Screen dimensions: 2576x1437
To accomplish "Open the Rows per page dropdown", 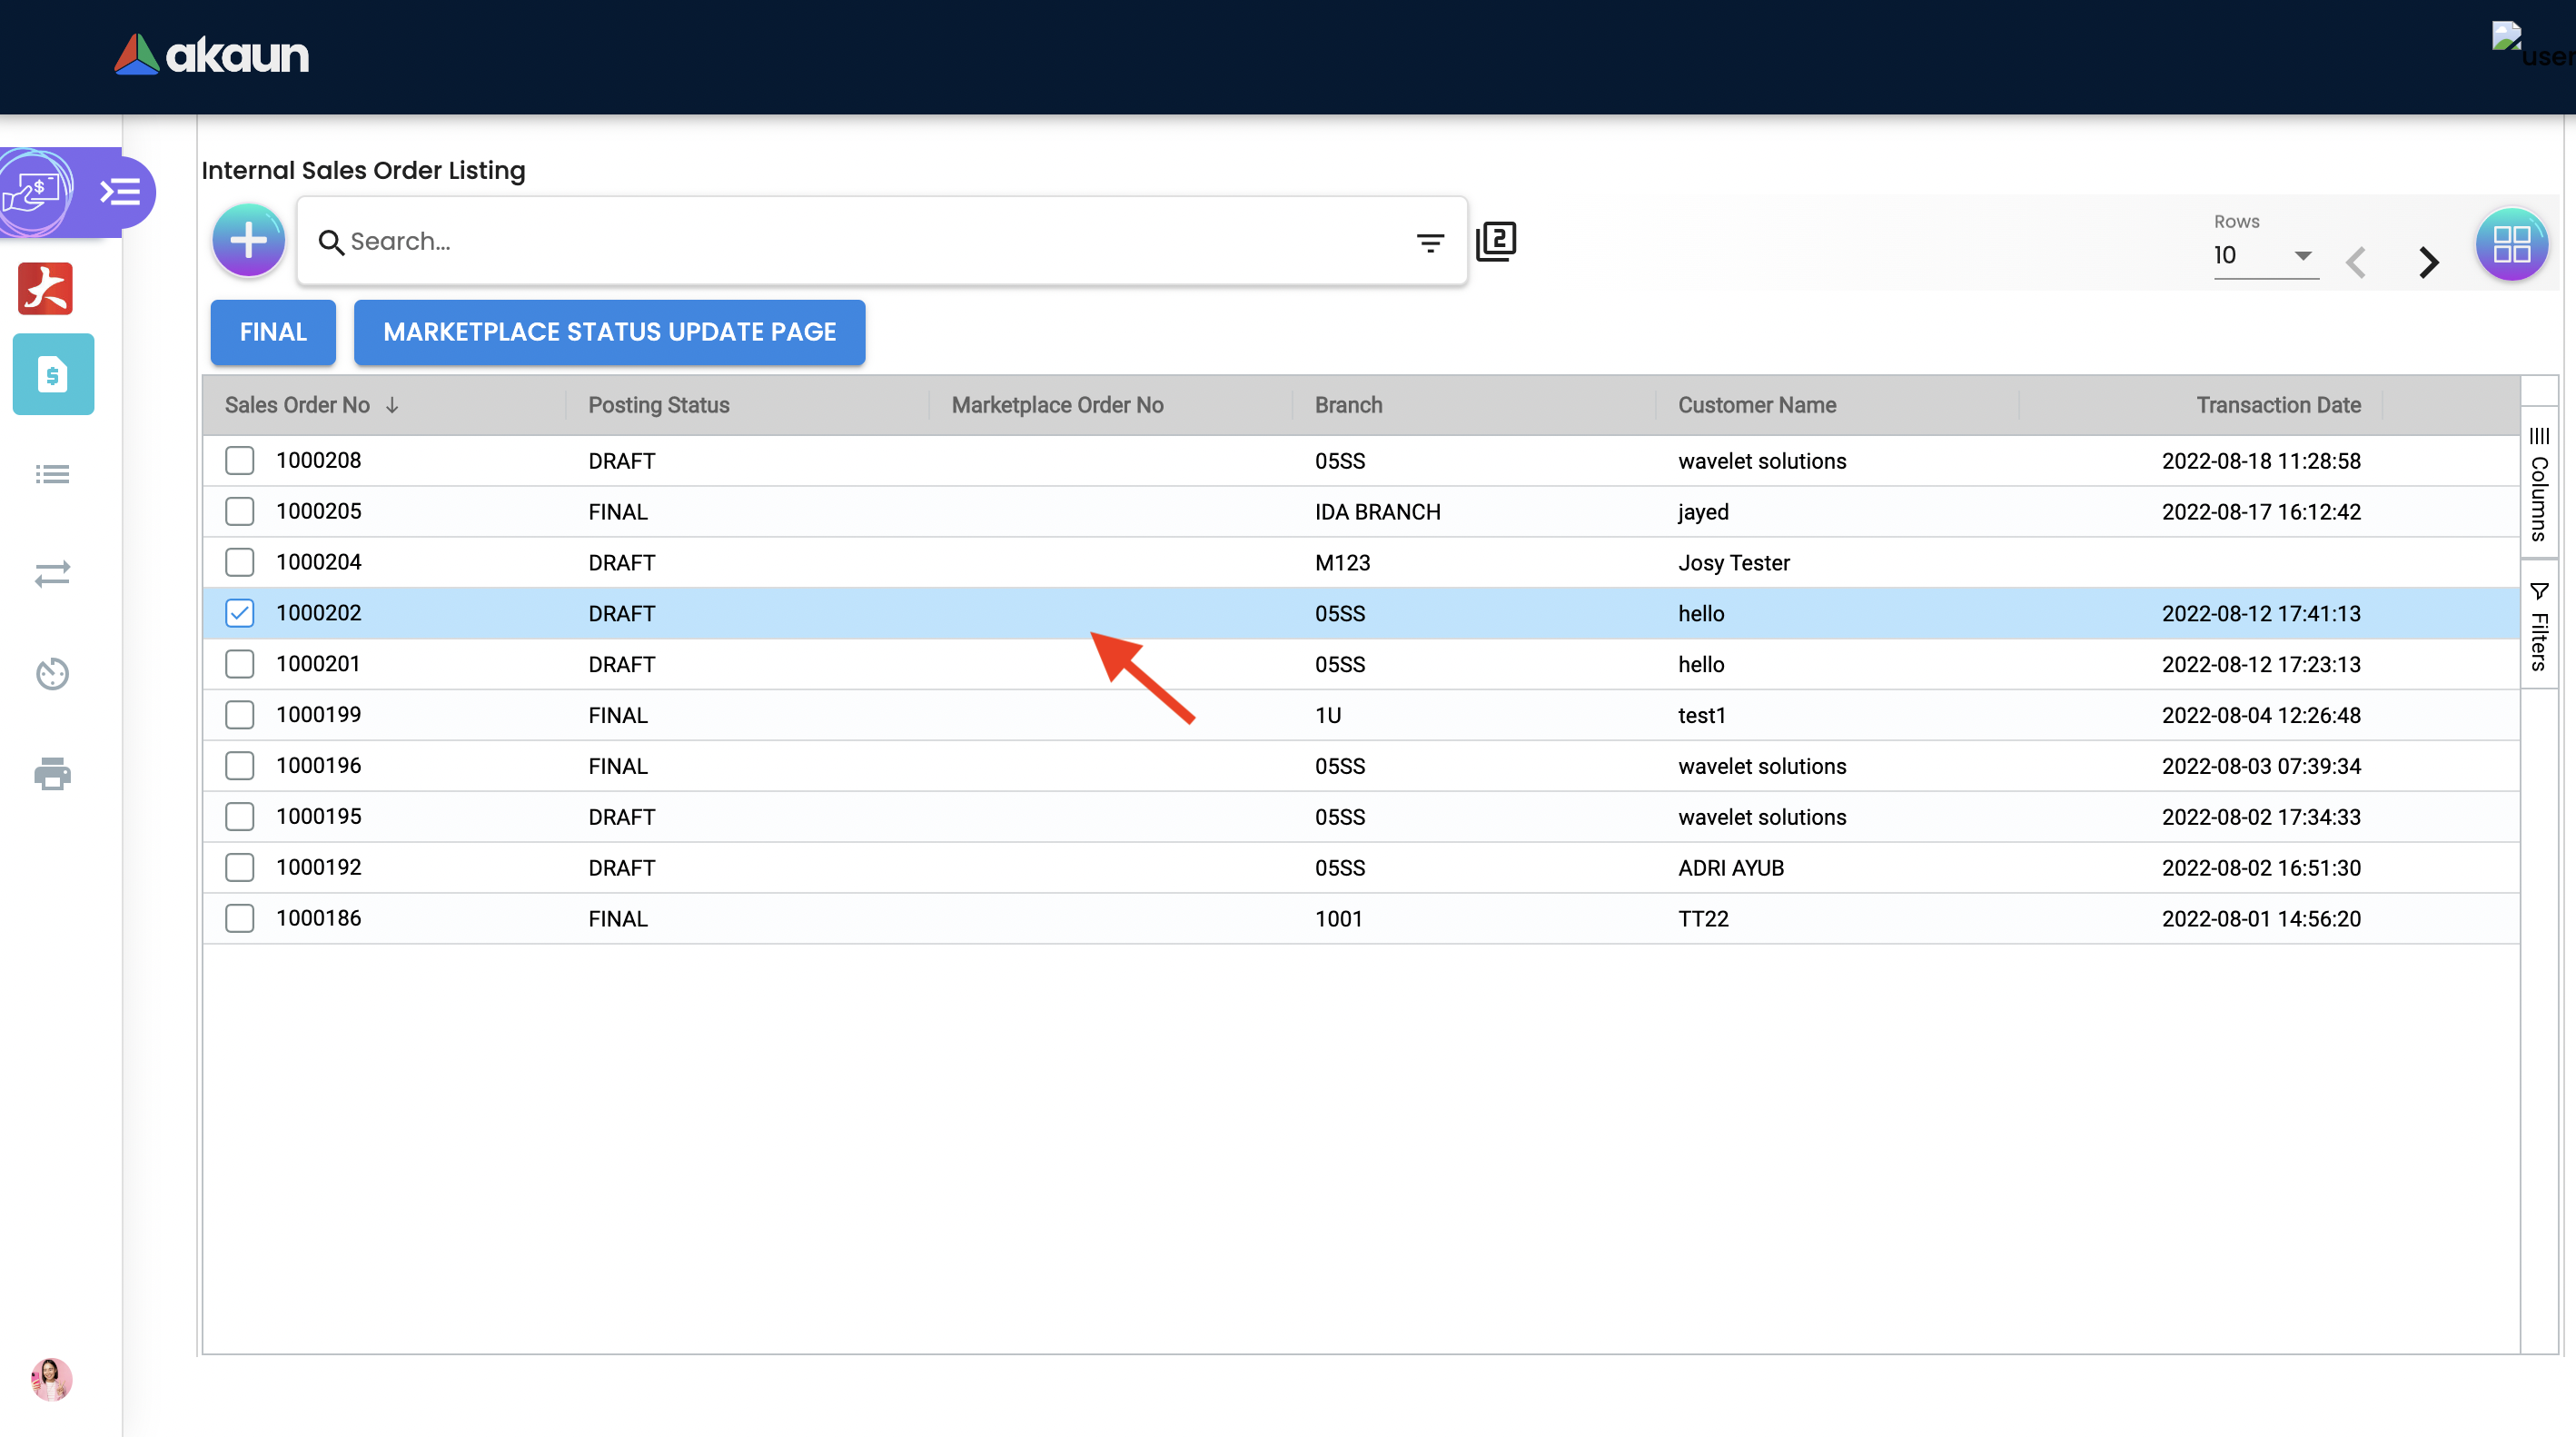I will point(2264,256).
